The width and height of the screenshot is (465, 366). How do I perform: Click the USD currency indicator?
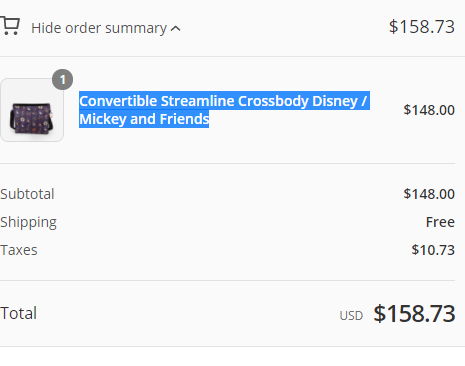tap(351, 316)
